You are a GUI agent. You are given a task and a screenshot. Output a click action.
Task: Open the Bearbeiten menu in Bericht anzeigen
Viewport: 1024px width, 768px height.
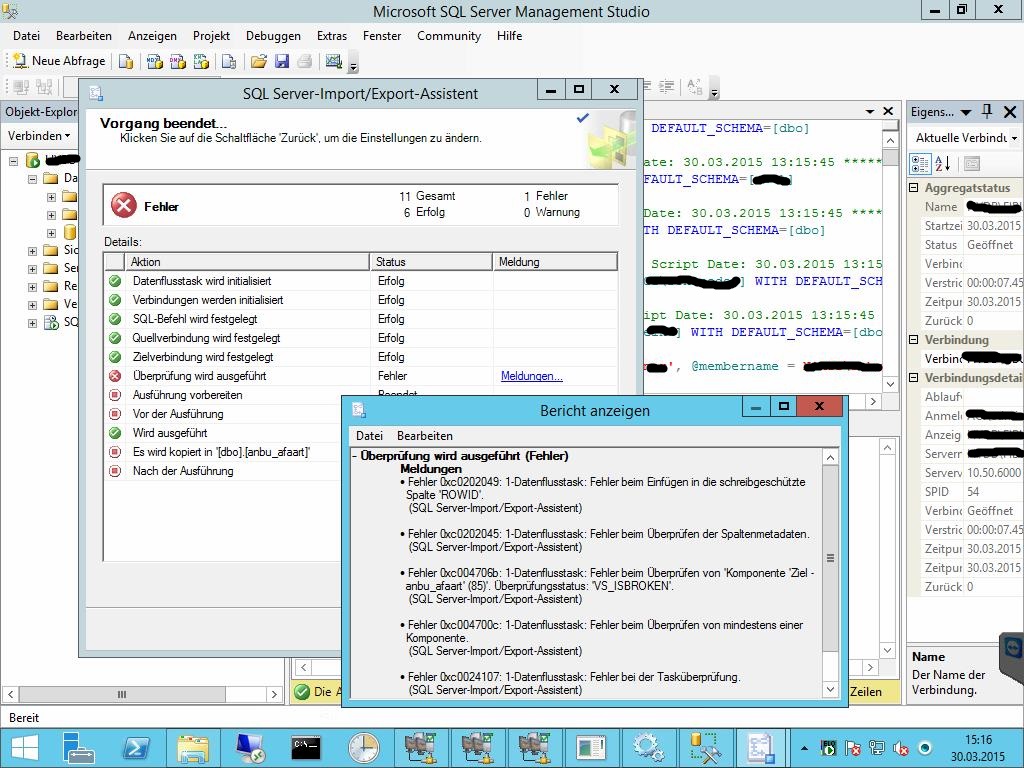pos(424,436)
